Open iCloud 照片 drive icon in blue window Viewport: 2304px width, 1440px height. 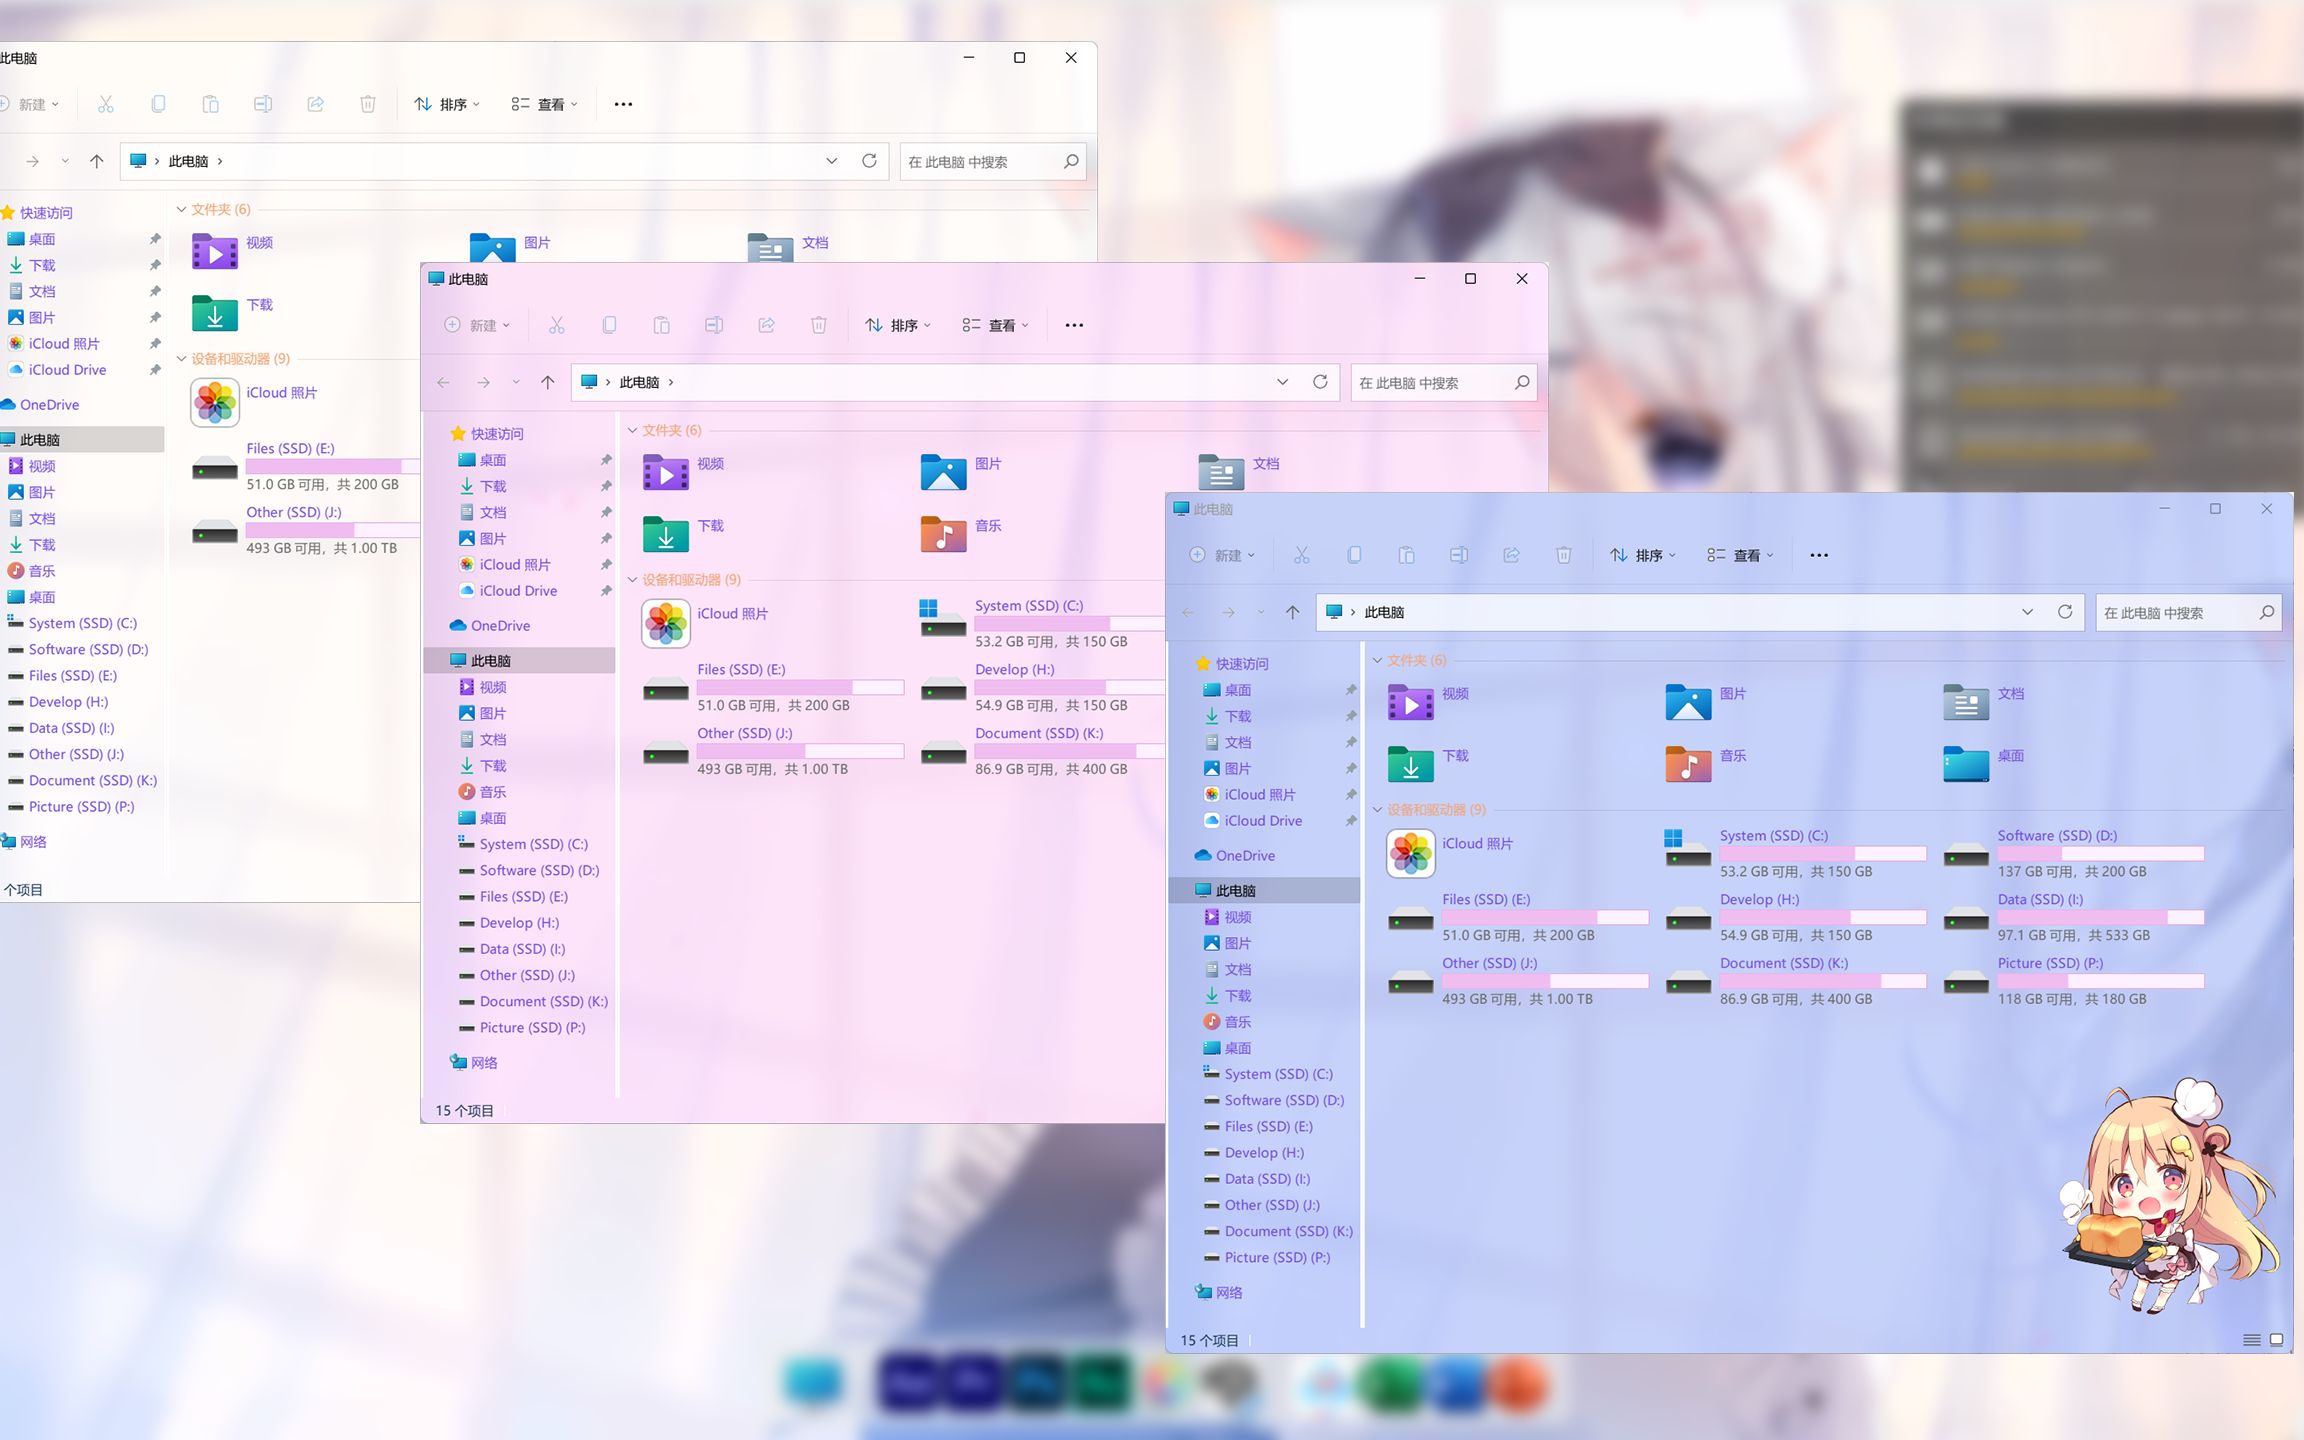(1411, 853)
